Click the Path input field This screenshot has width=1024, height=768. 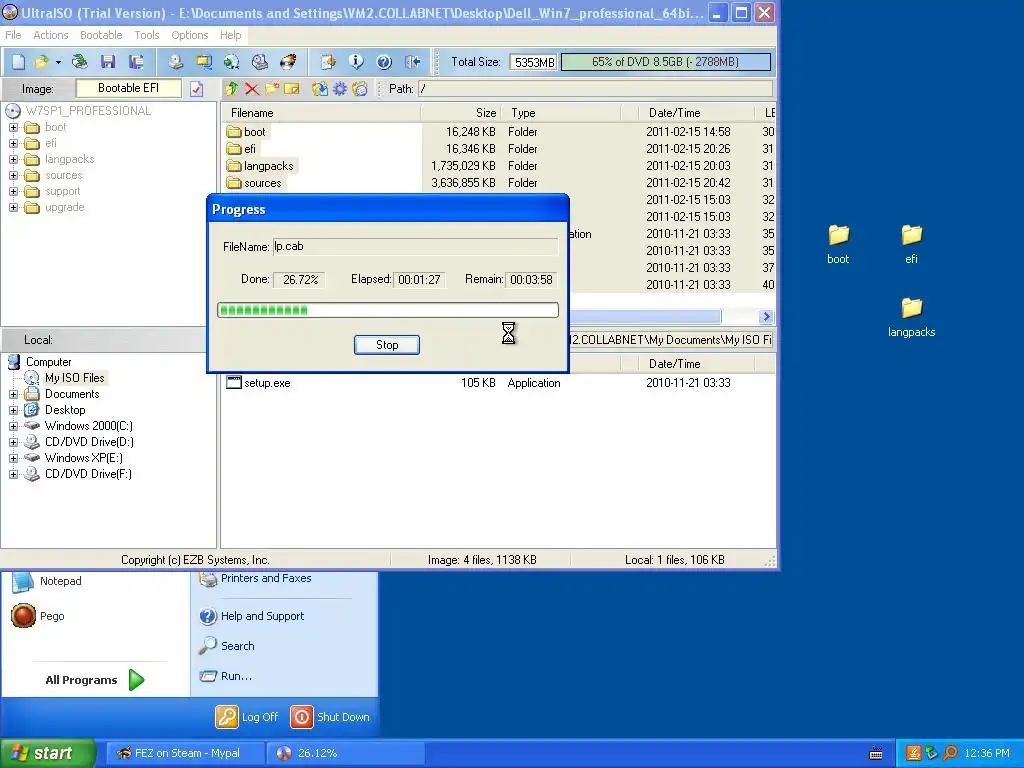[x=596, y=89]
